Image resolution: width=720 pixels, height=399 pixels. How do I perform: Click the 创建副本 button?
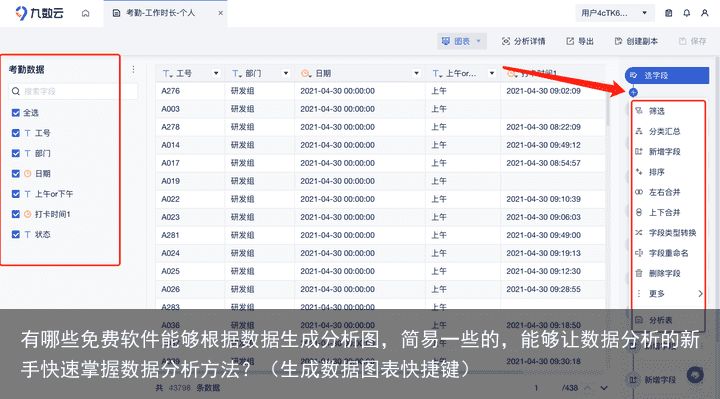pyautogui.click(x=636, y=41)
